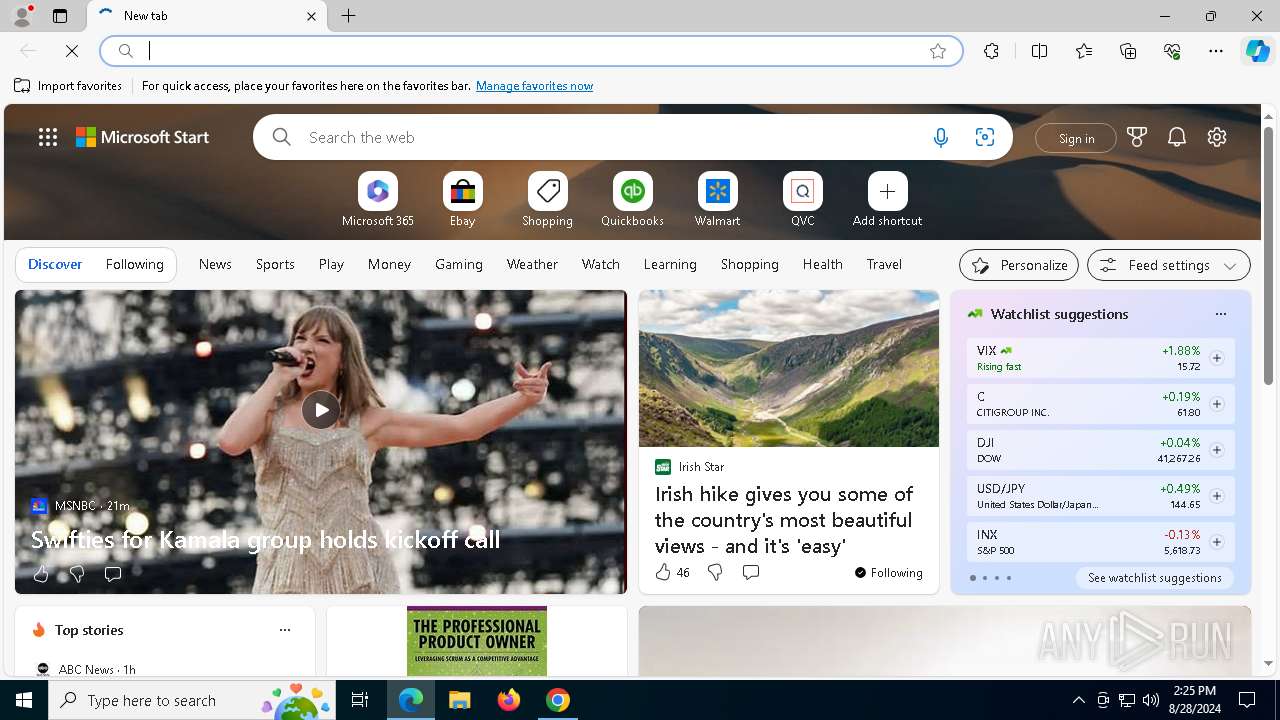
Task: Like the Irish hike article
Action: [x=672, y=572]
